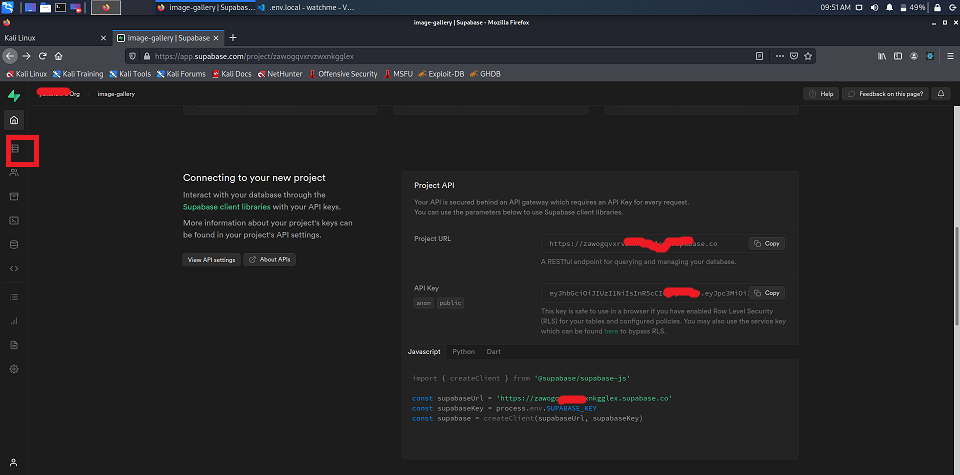Switch to .env.local VS Code taskbar window

[x=306, y=7]
